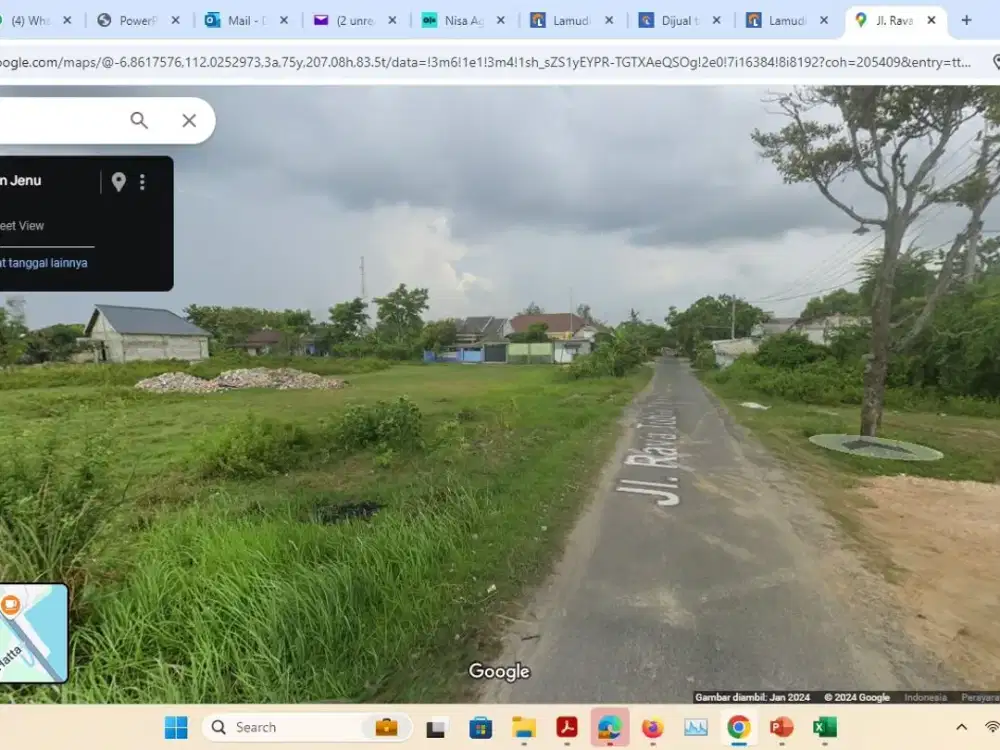Click the location pin icon in Street View panel

[119, 182]
